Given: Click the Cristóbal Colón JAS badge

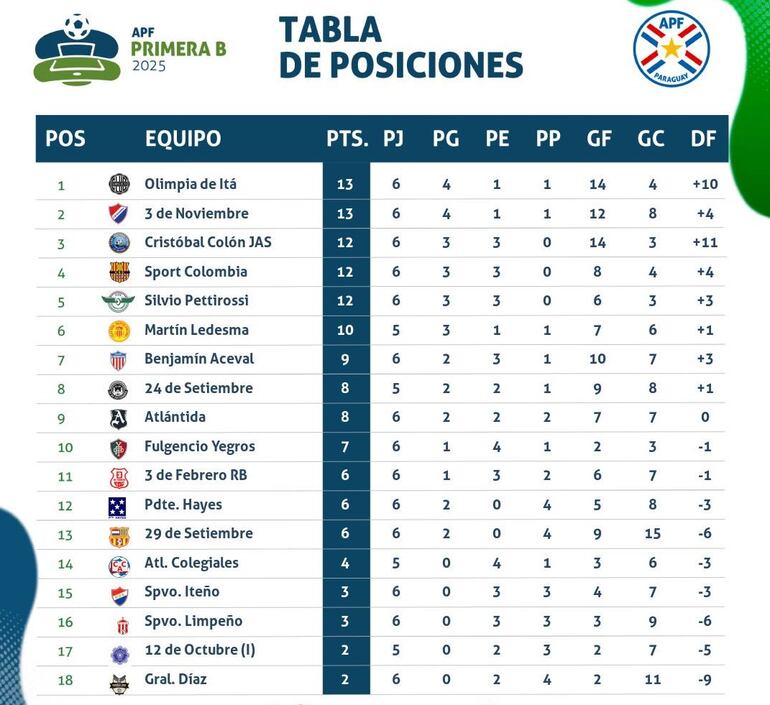Looking at the screenshot, I should coord(119,243).
